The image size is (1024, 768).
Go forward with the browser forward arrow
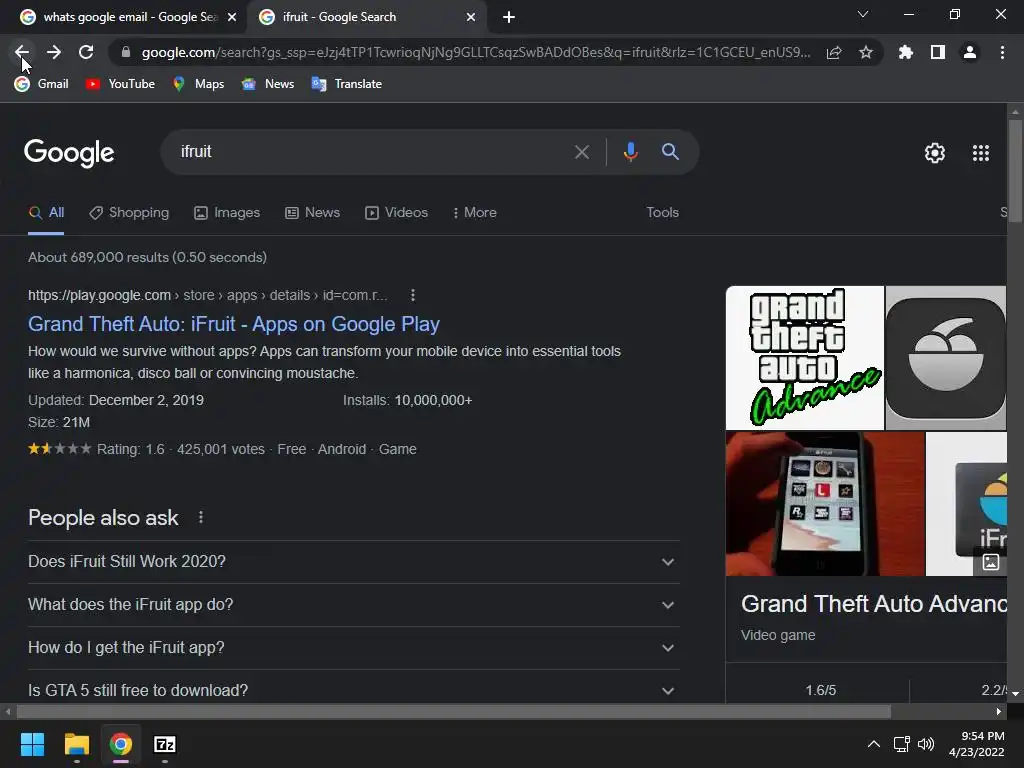54,52
